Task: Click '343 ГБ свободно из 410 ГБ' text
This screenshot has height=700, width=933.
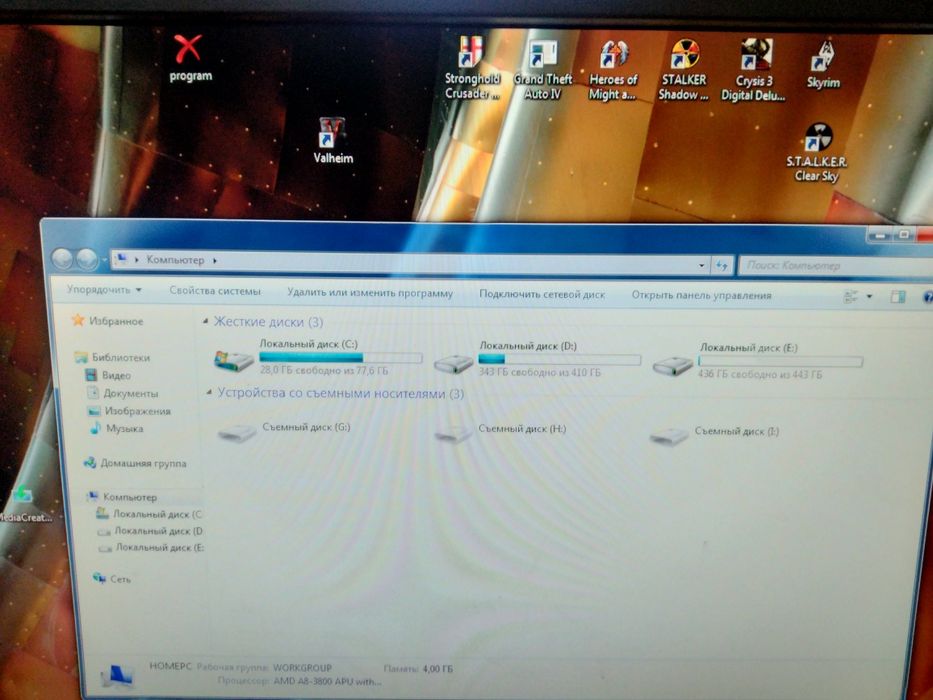Action: pyautogui.click(x=539, y=372)
